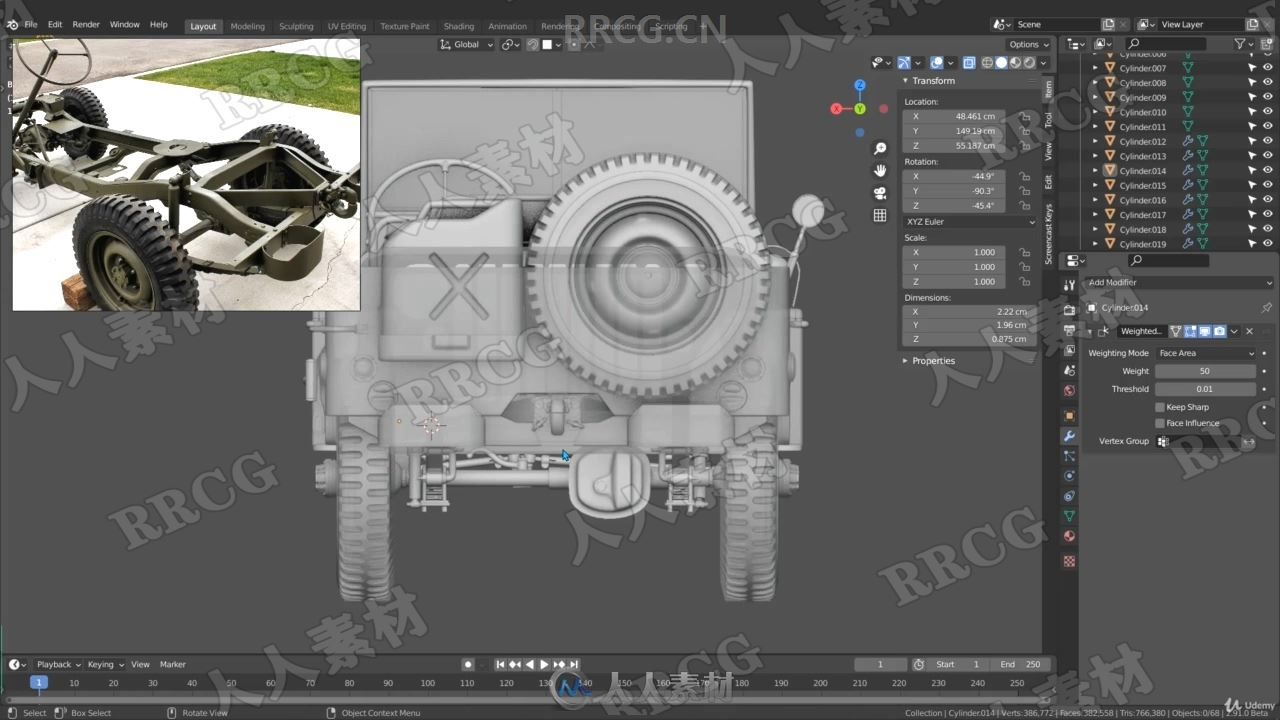Lock the Location X value

(1025, 116)
